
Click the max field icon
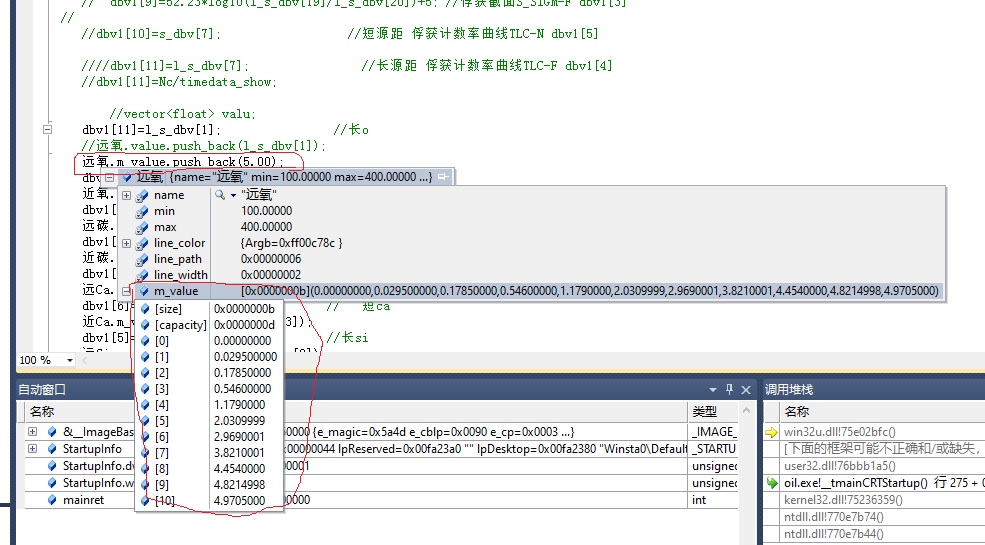[142, 227]
